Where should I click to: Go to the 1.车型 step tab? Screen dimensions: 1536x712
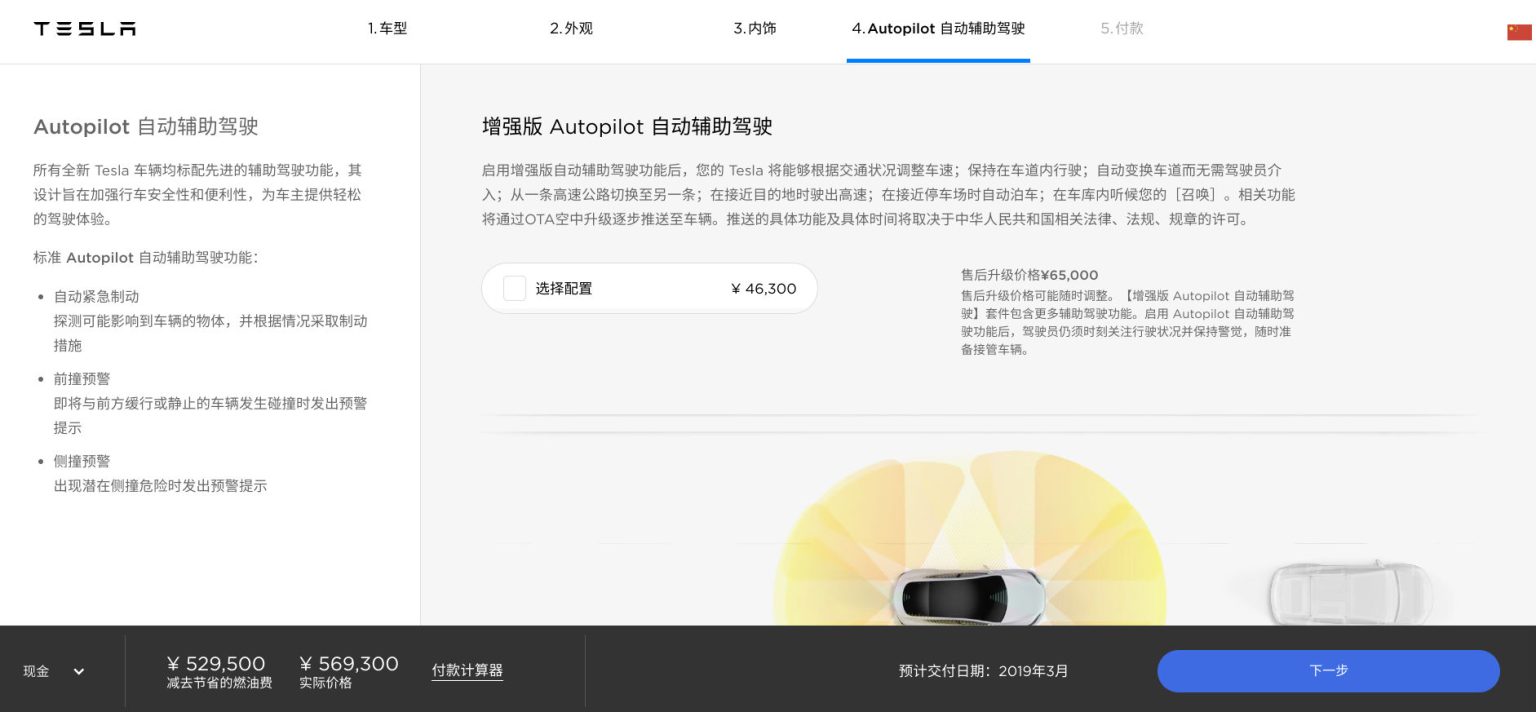point(387,29)
